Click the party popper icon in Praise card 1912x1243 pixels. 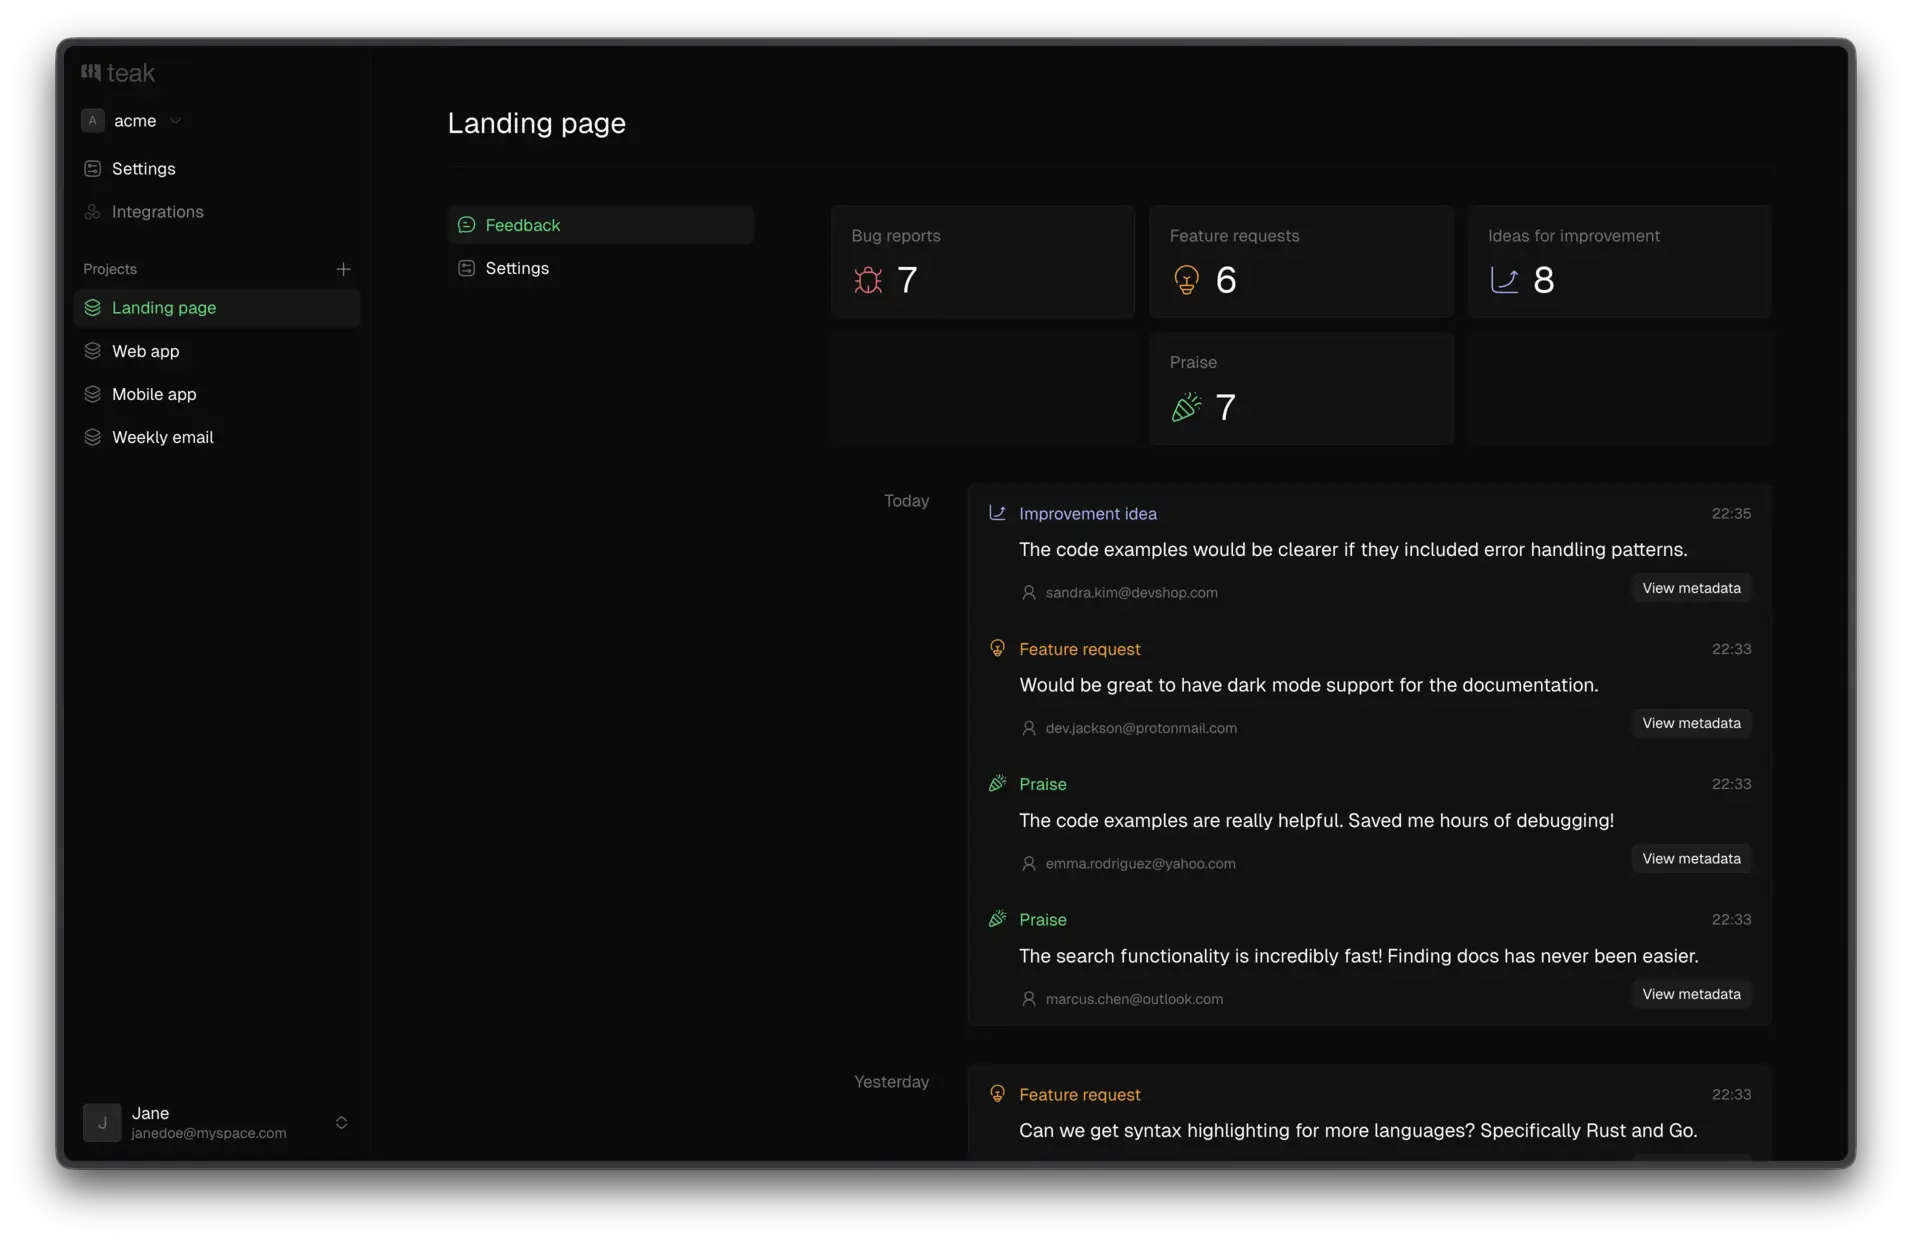pos(1186,407)
